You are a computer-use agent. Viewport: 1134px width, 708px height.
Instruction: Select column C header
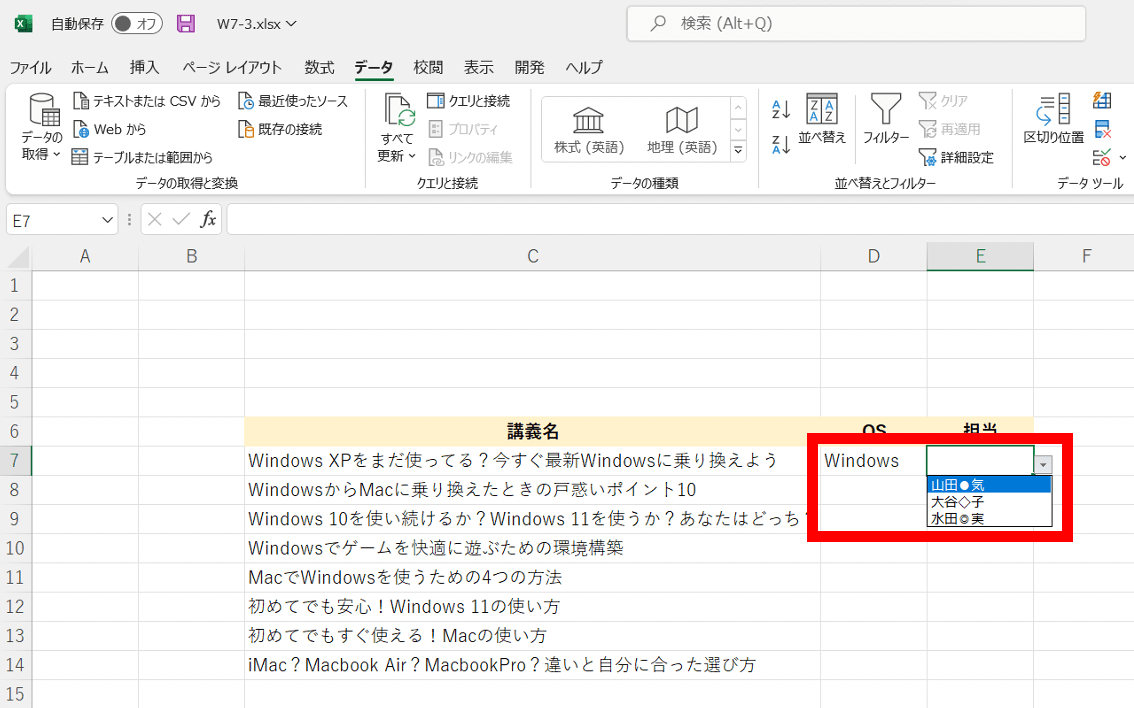pos(532,257)
